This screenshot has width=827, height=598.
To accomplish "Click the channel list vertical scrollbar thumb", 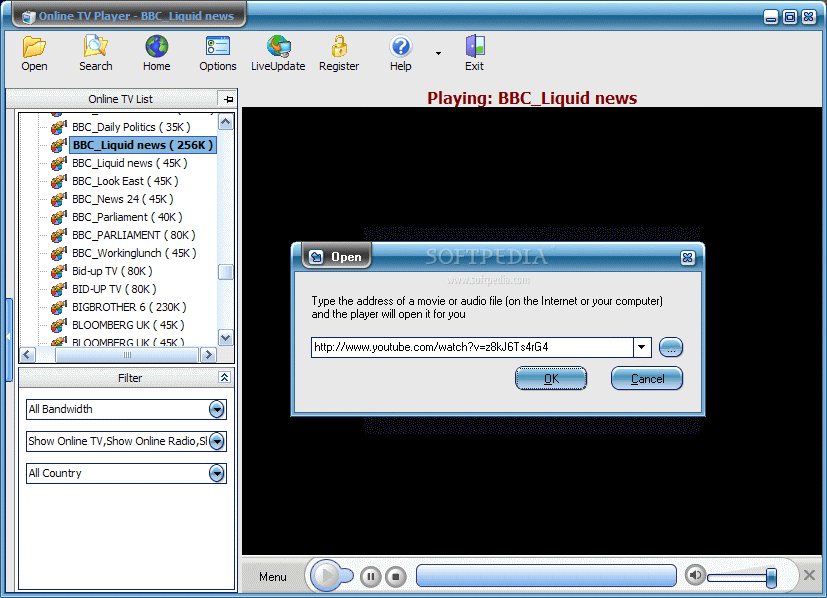I will [x=226, y=272].
